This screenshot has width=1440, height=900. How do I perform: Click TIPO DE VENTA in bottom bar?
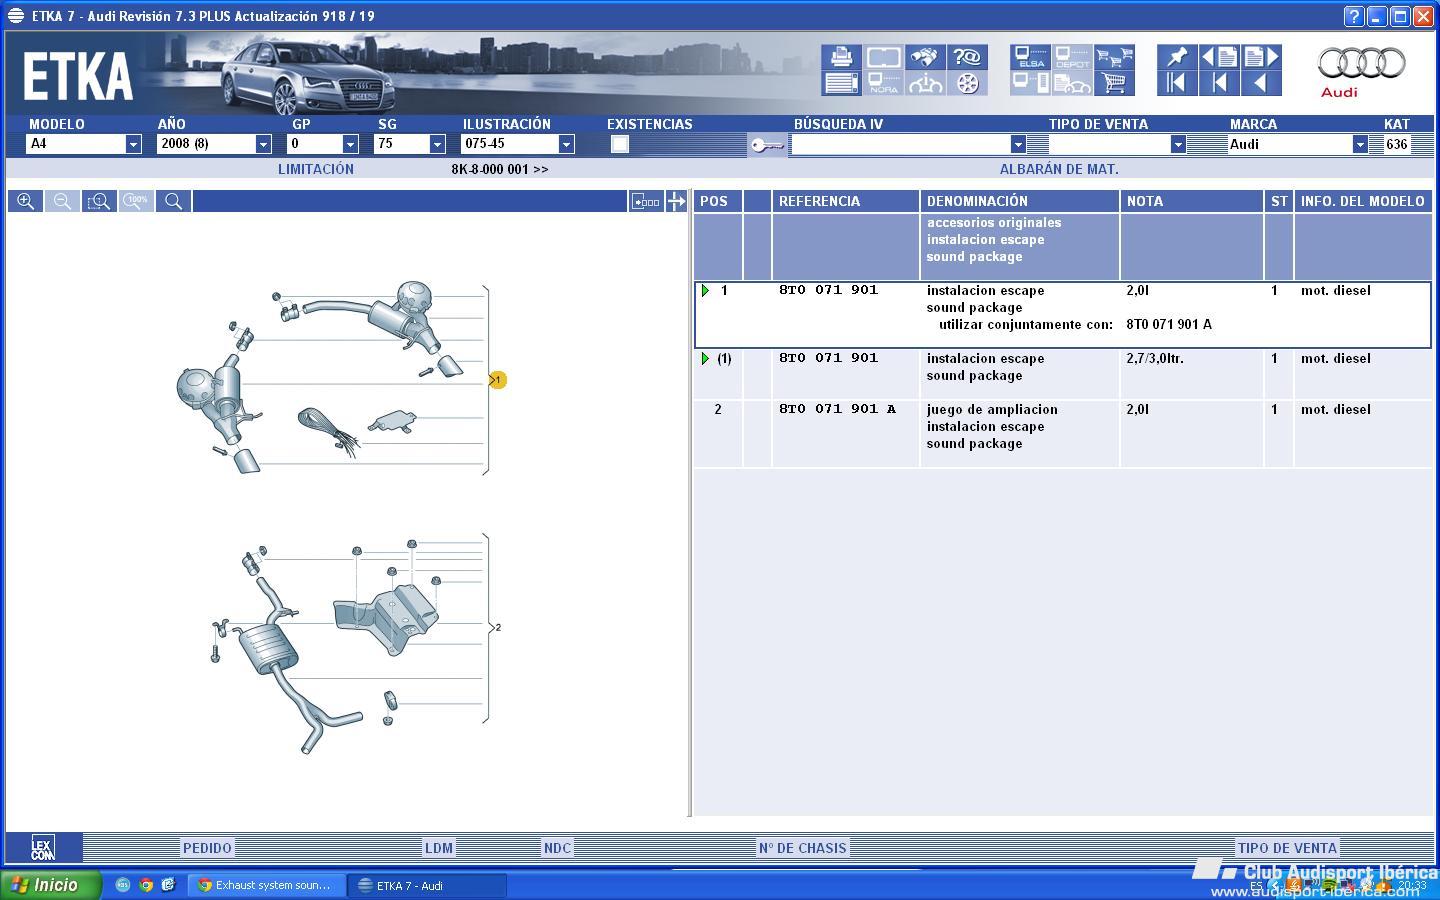pos(1287,848)
